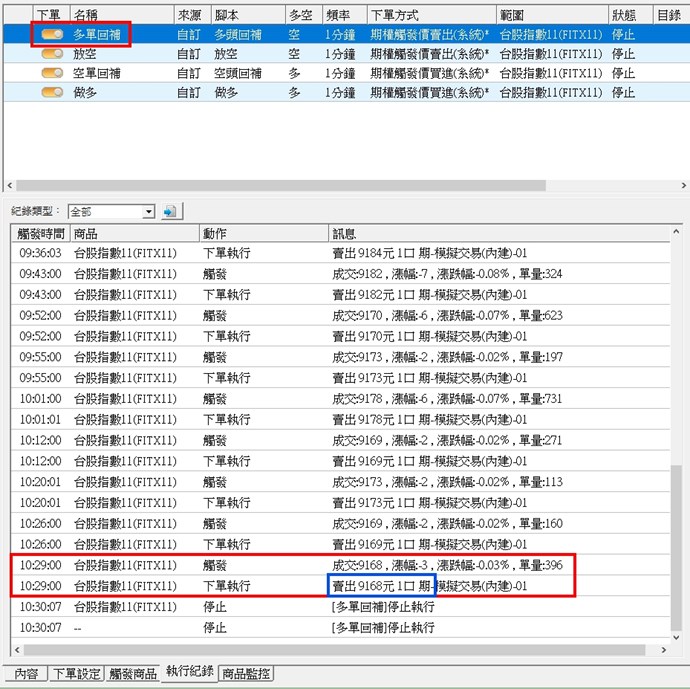Switch to the 內容 tab

[25, 674]
